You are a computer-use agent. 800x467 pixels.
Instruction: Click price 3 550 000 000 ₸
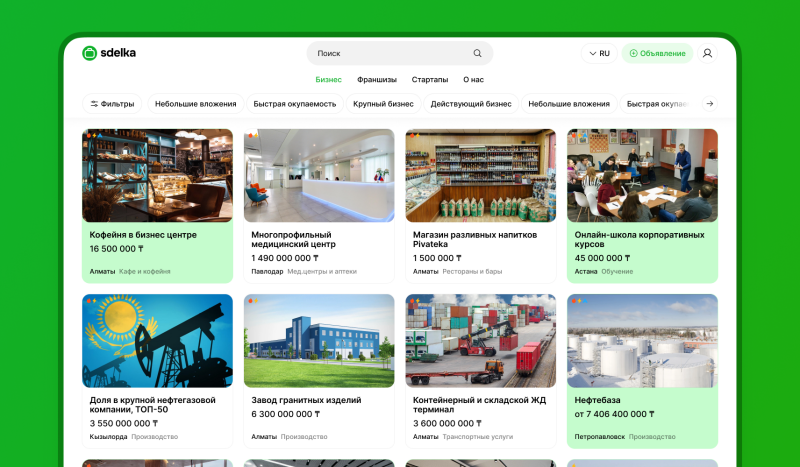(x=123, y=424)
